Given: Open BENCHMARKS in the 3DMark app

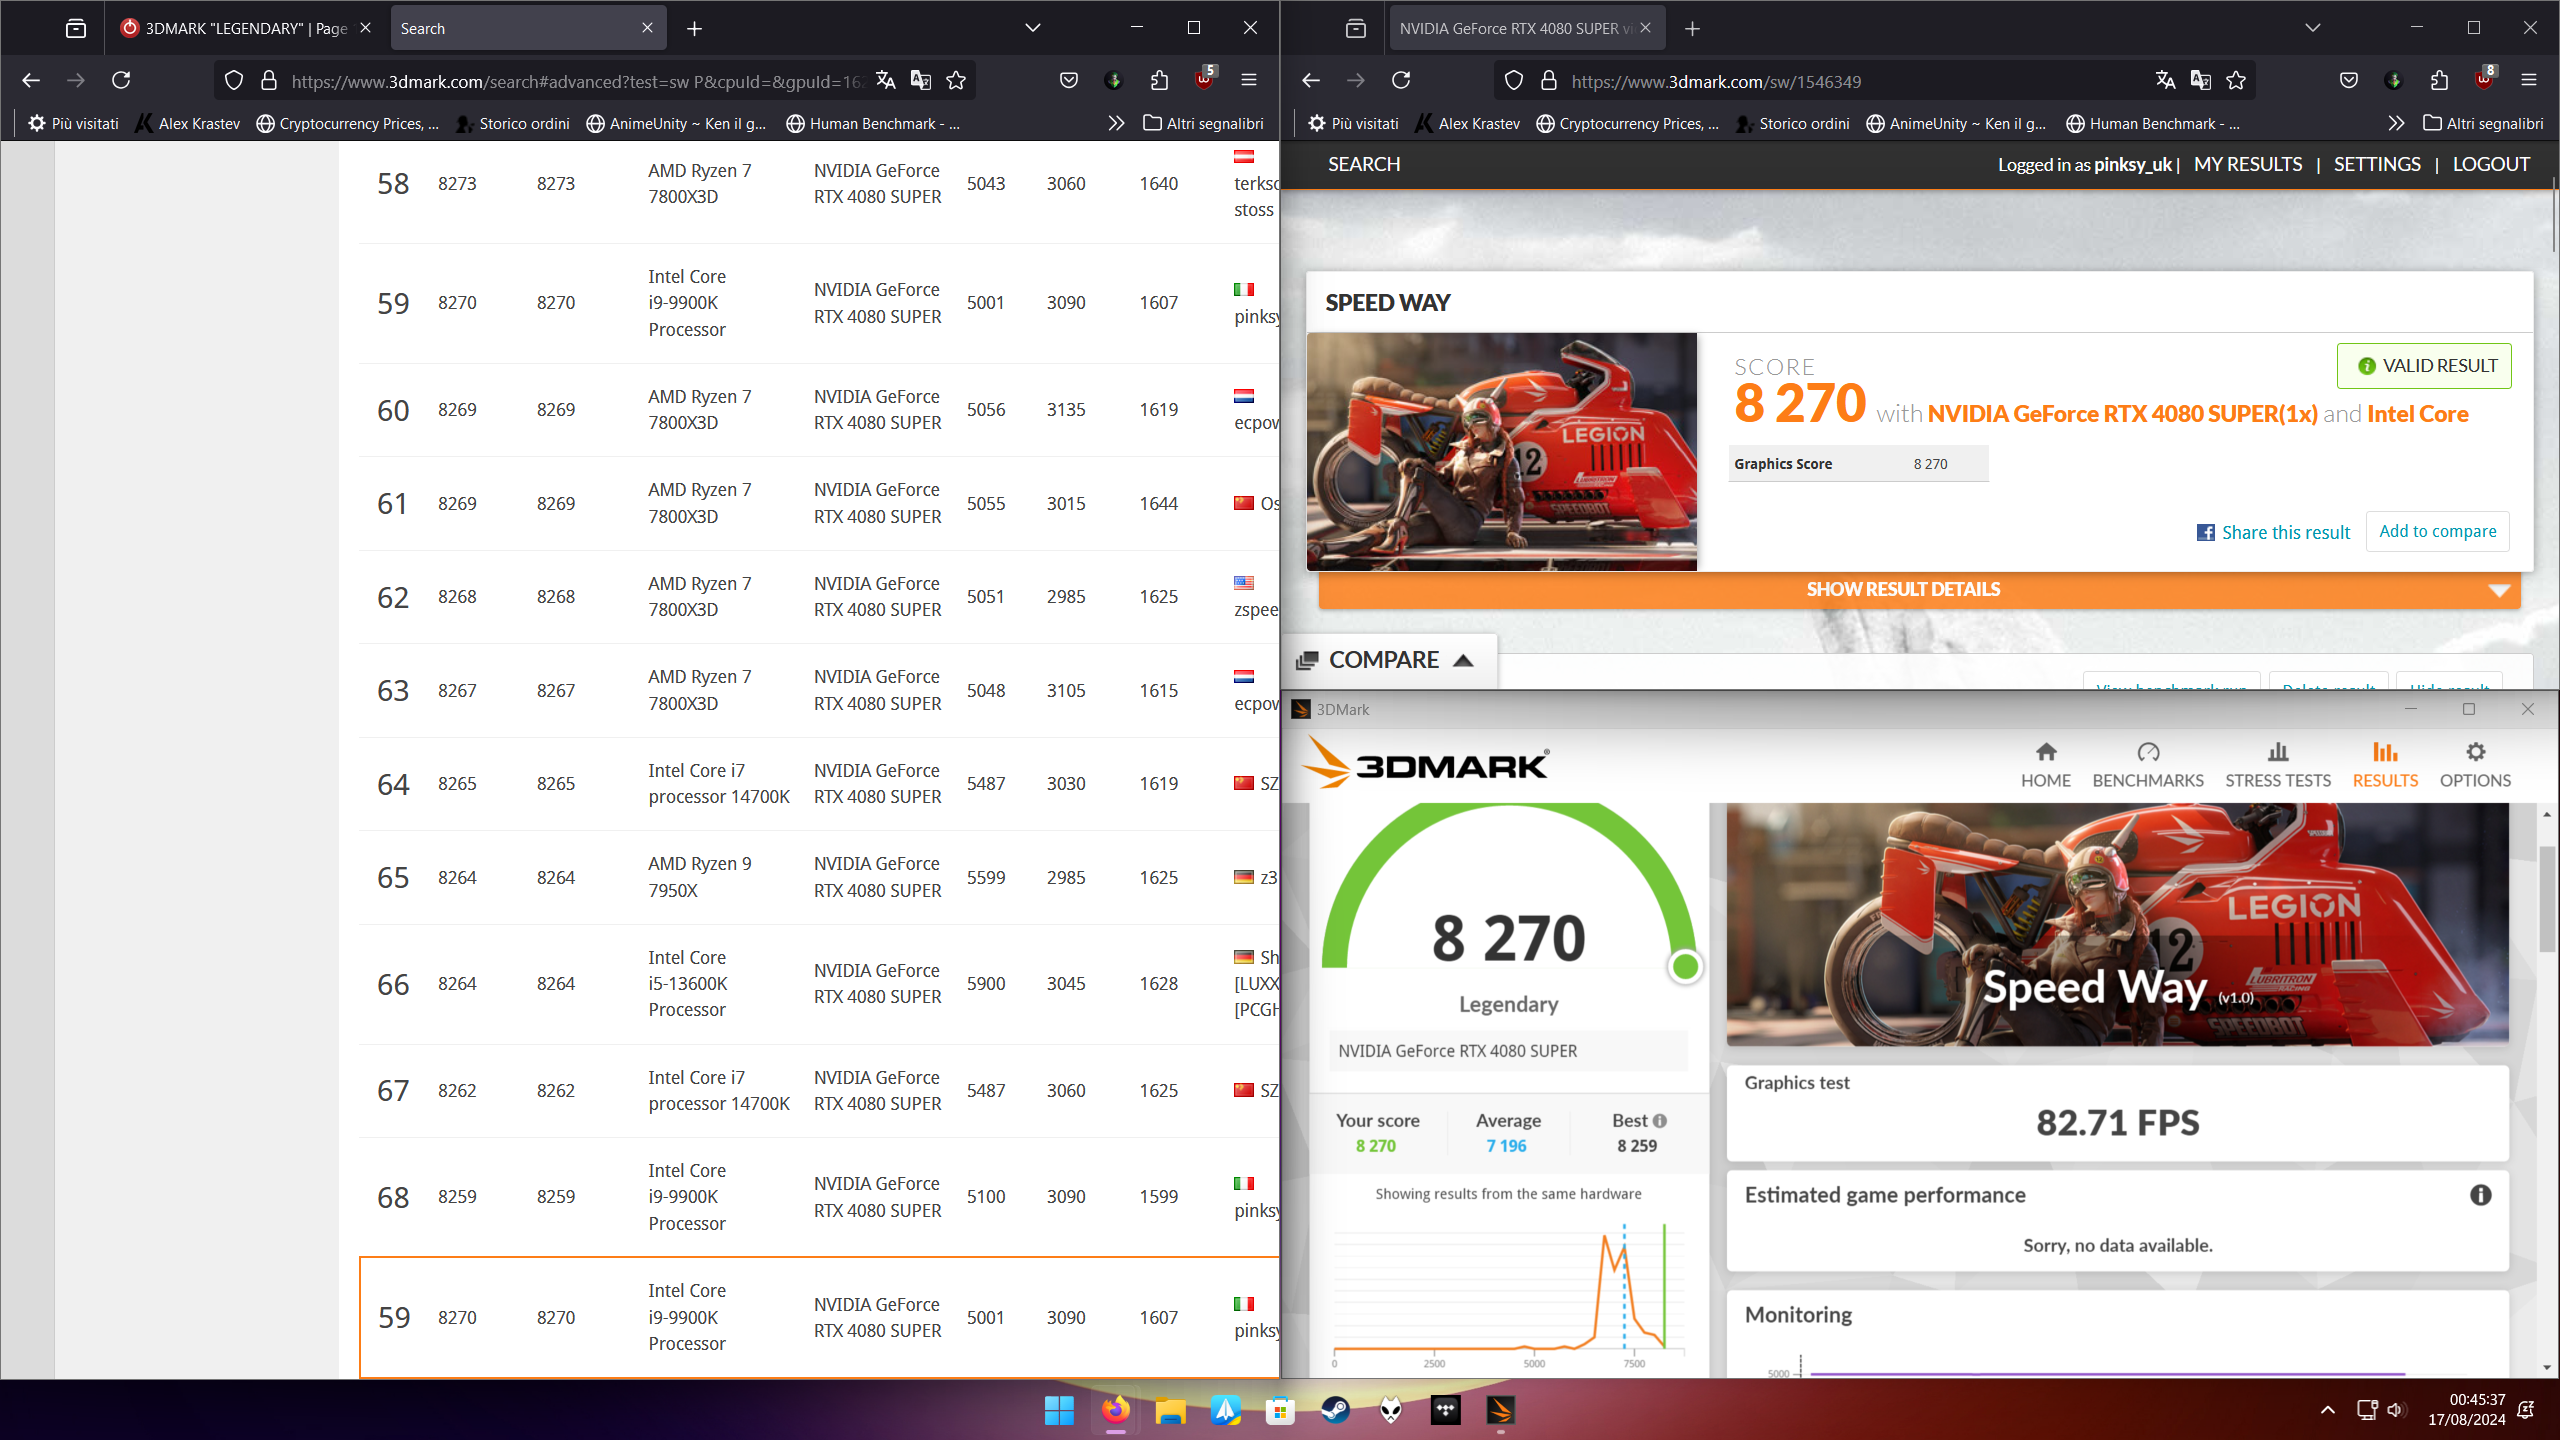Looking at the screenshot, I should (2147, 765).
